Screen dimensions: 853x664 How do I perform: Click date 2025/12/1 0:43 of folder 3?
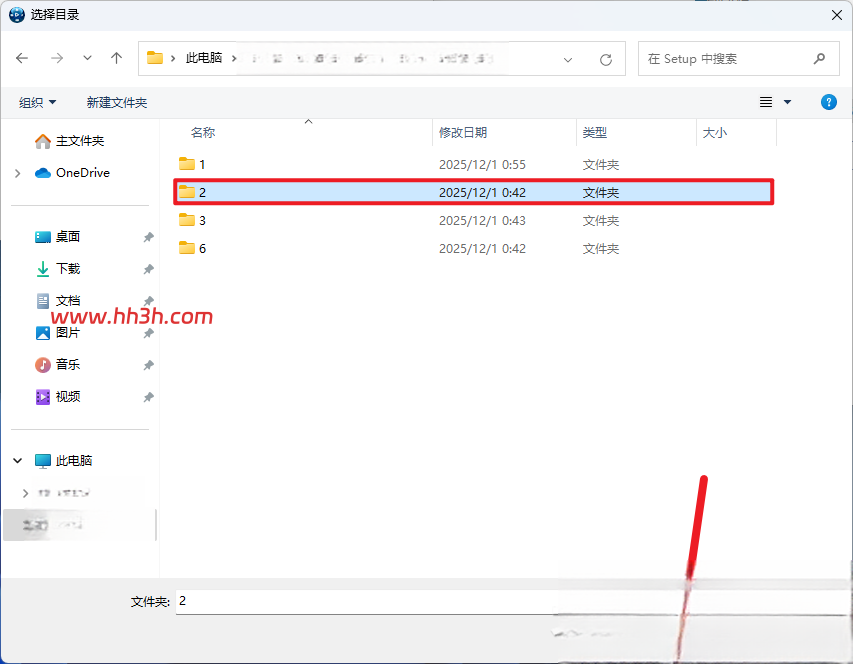point(482,220)
